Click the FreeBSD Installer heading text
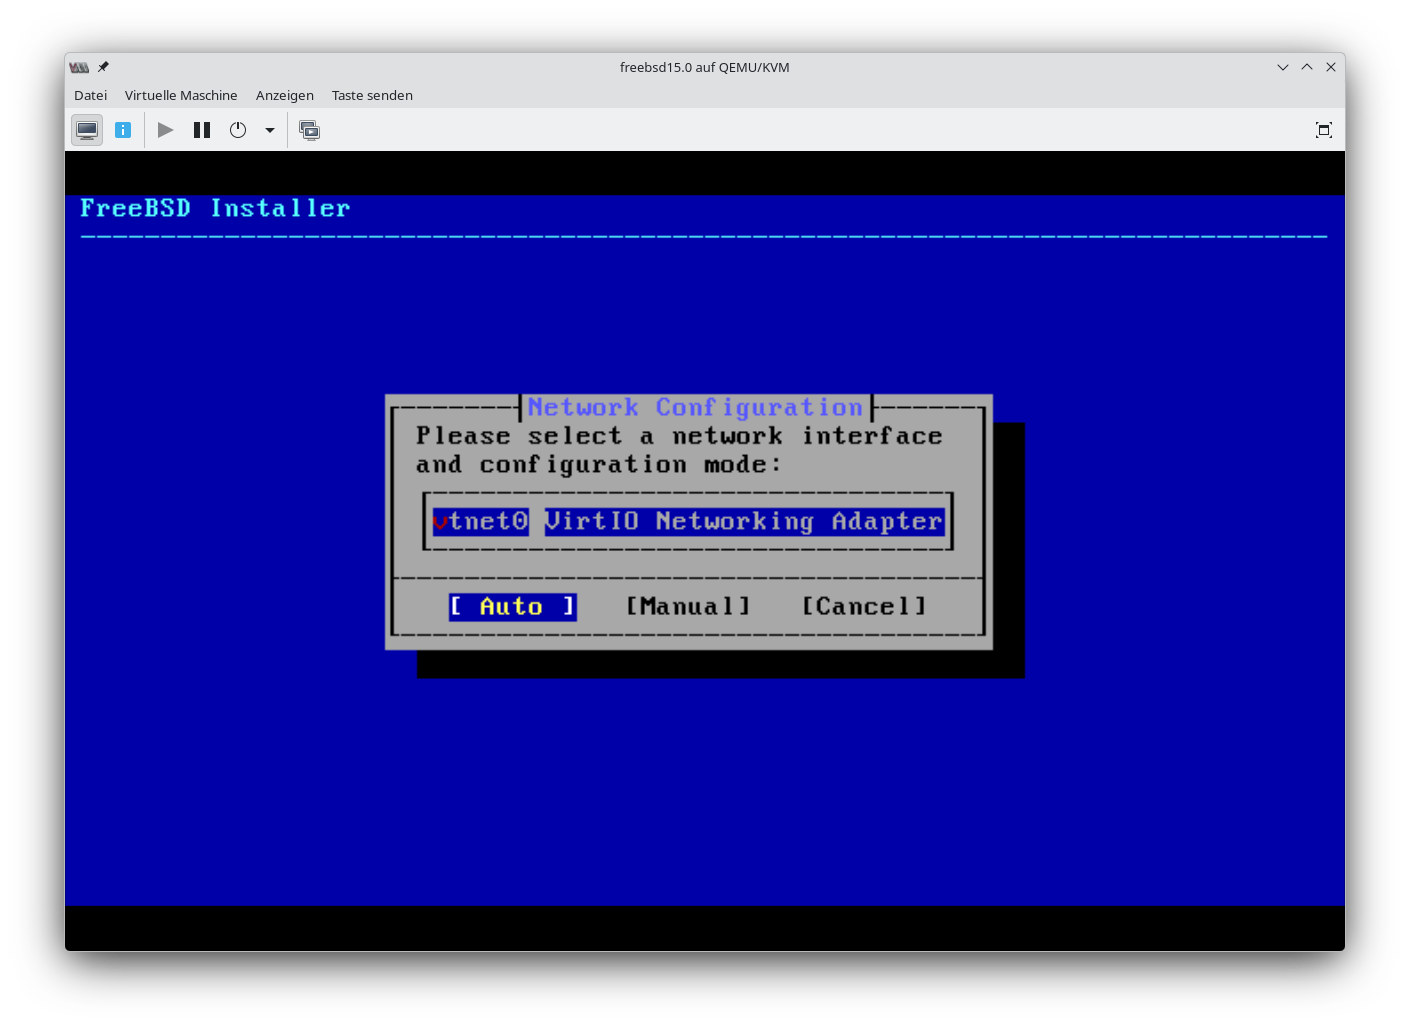The height and width of the screenshot is (1028, 1410). click(x=215, y=208)
